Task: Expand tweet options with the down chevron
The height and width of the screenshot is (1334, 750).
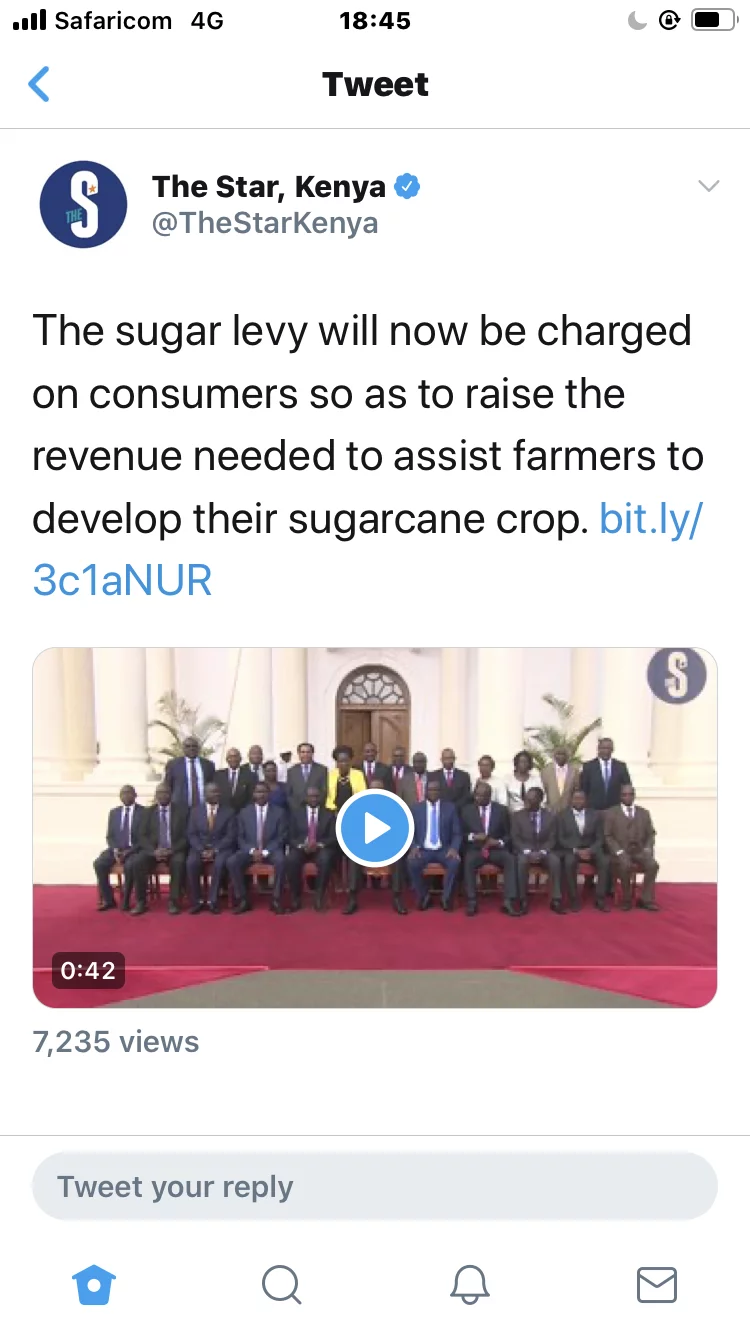Action: pyautogui.click(x=708, y=186)
